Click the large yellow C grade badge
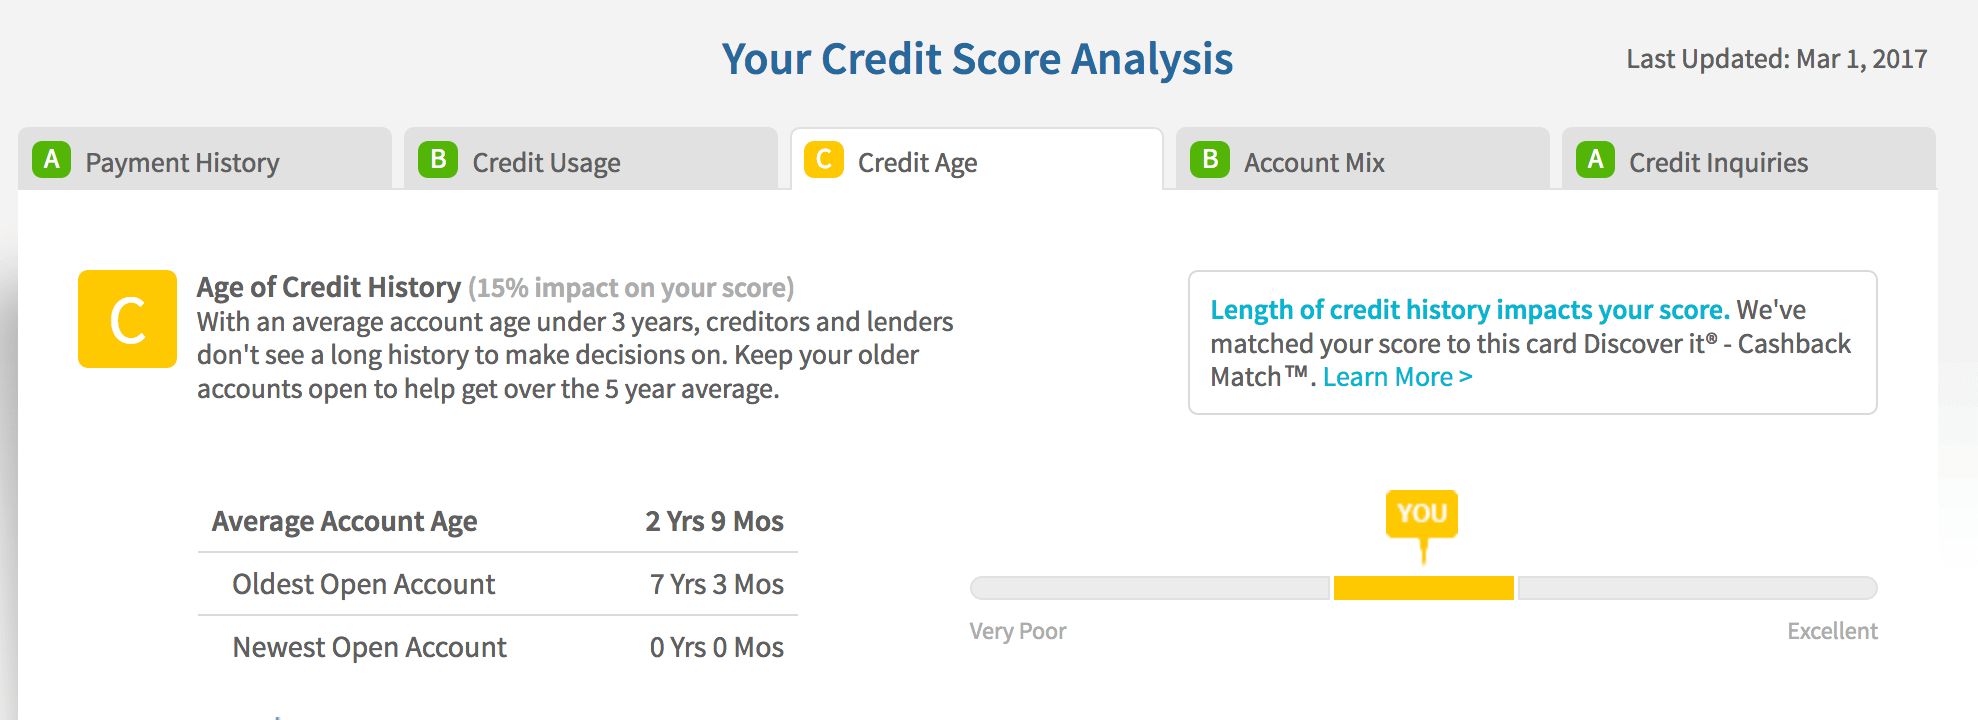 [127, 318]
